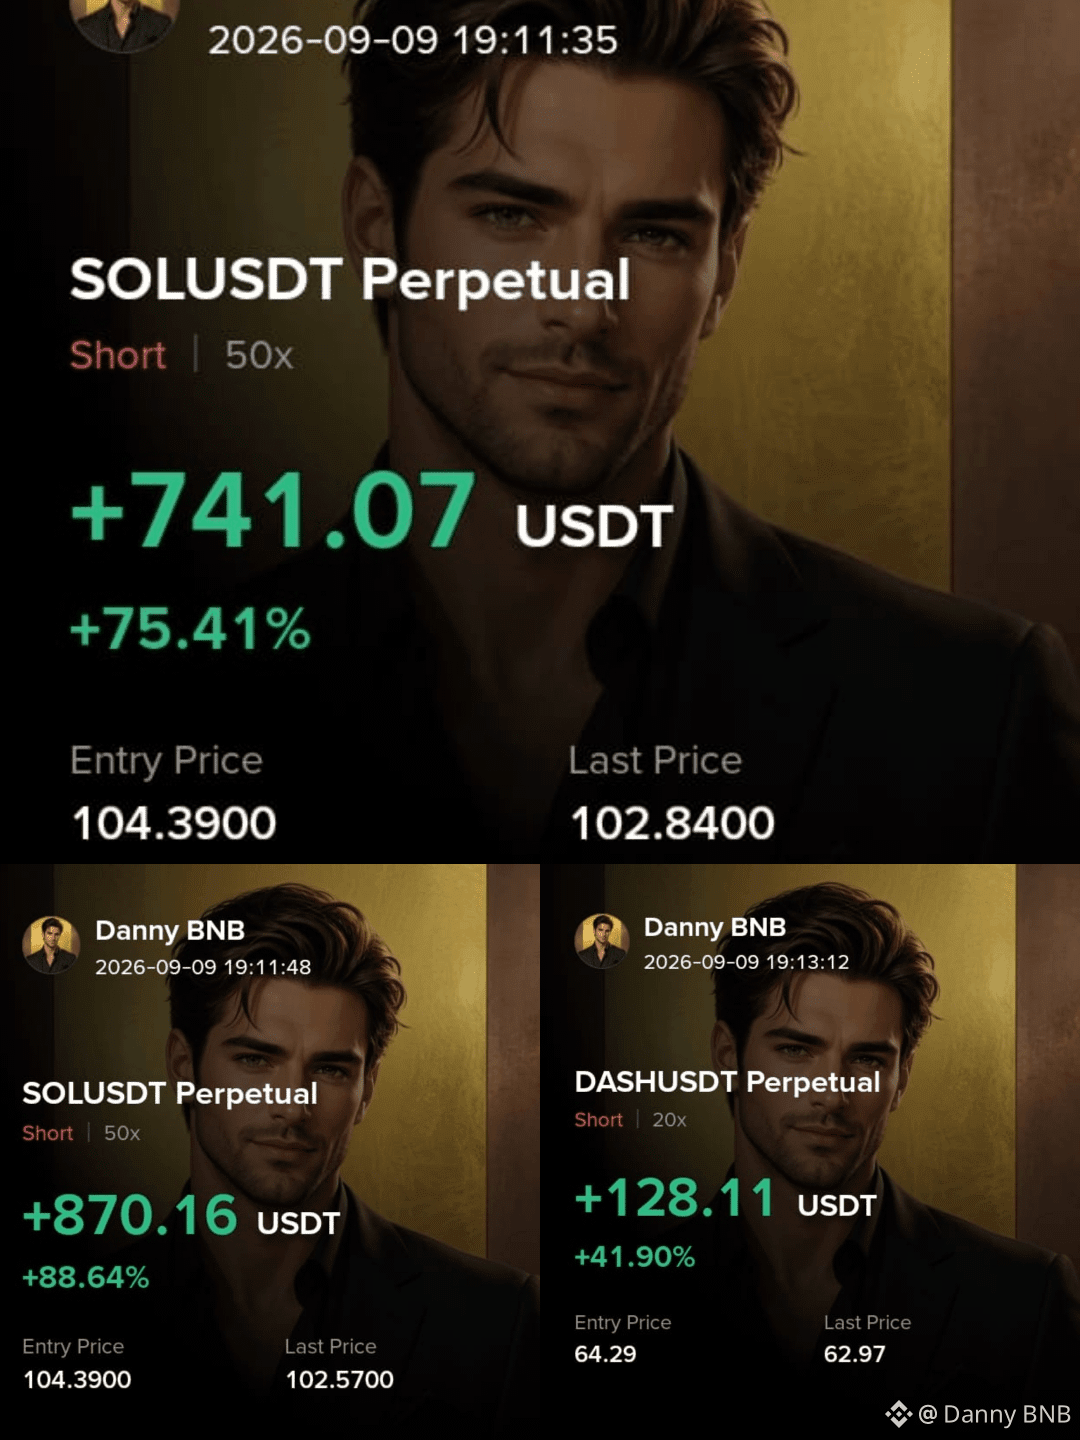
Task: Click the +88.64% return percentage
Action: (86, 1277)
